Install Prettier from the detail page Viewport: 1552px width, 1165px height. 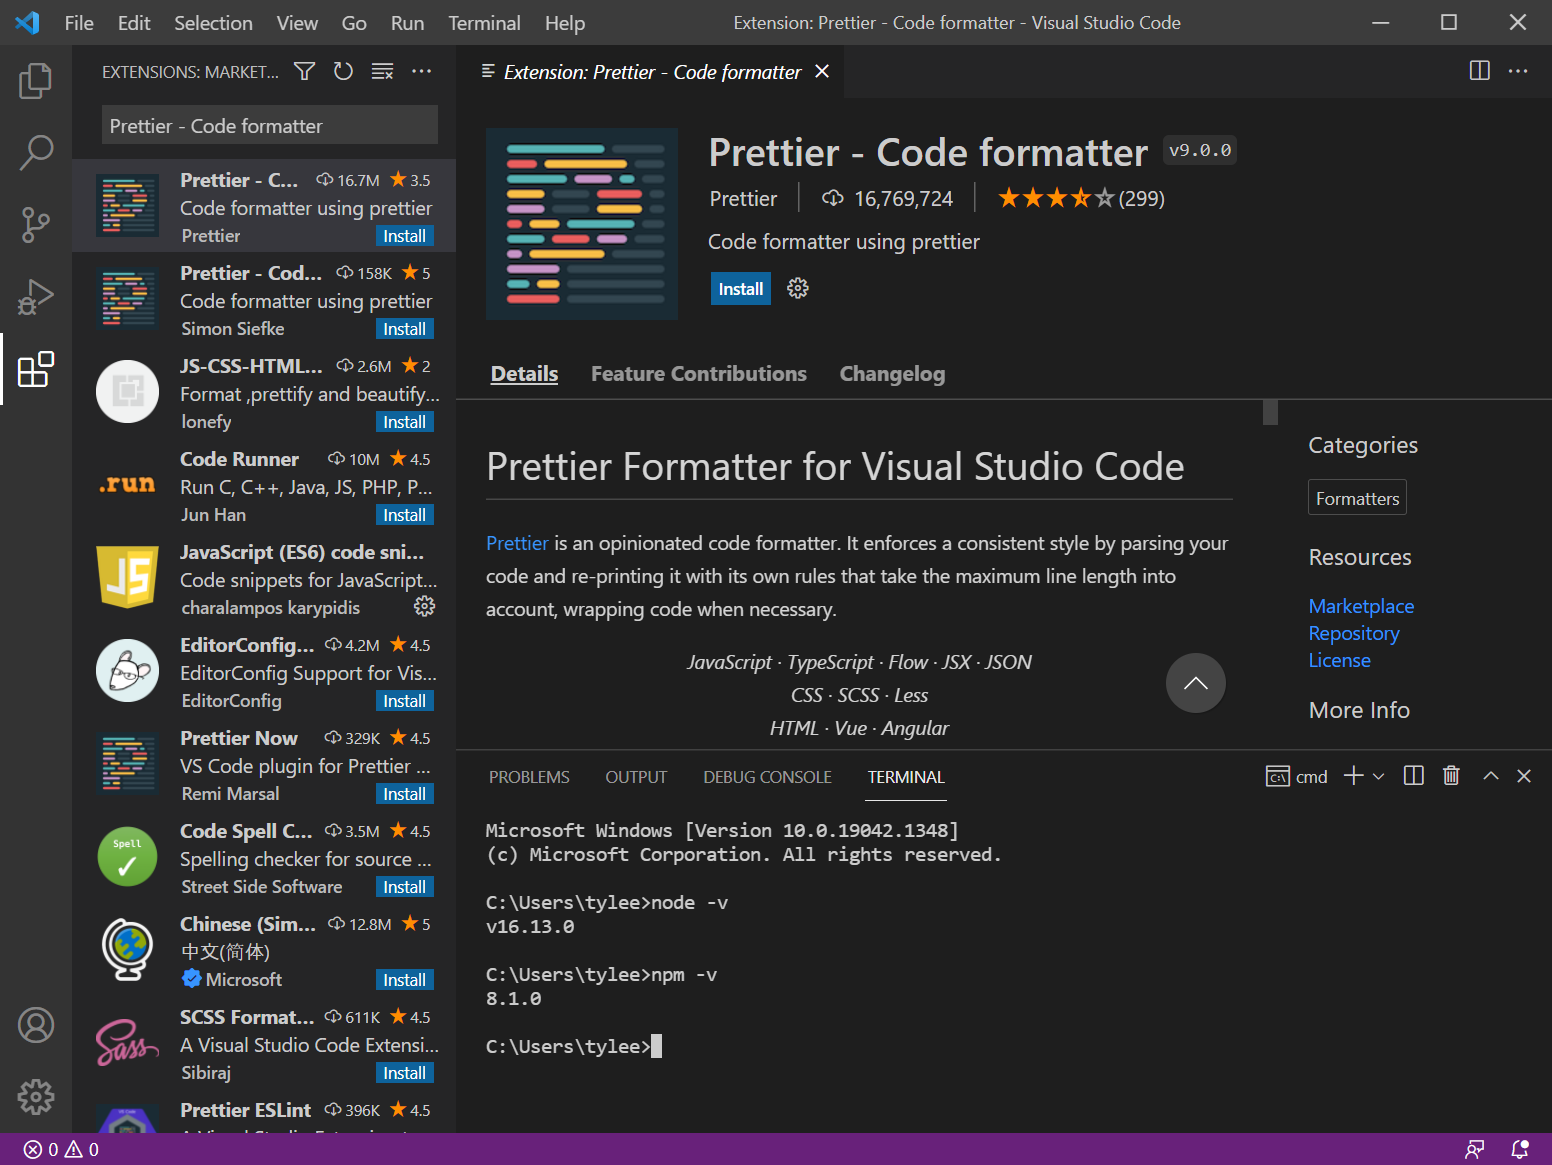pos(741,288)
